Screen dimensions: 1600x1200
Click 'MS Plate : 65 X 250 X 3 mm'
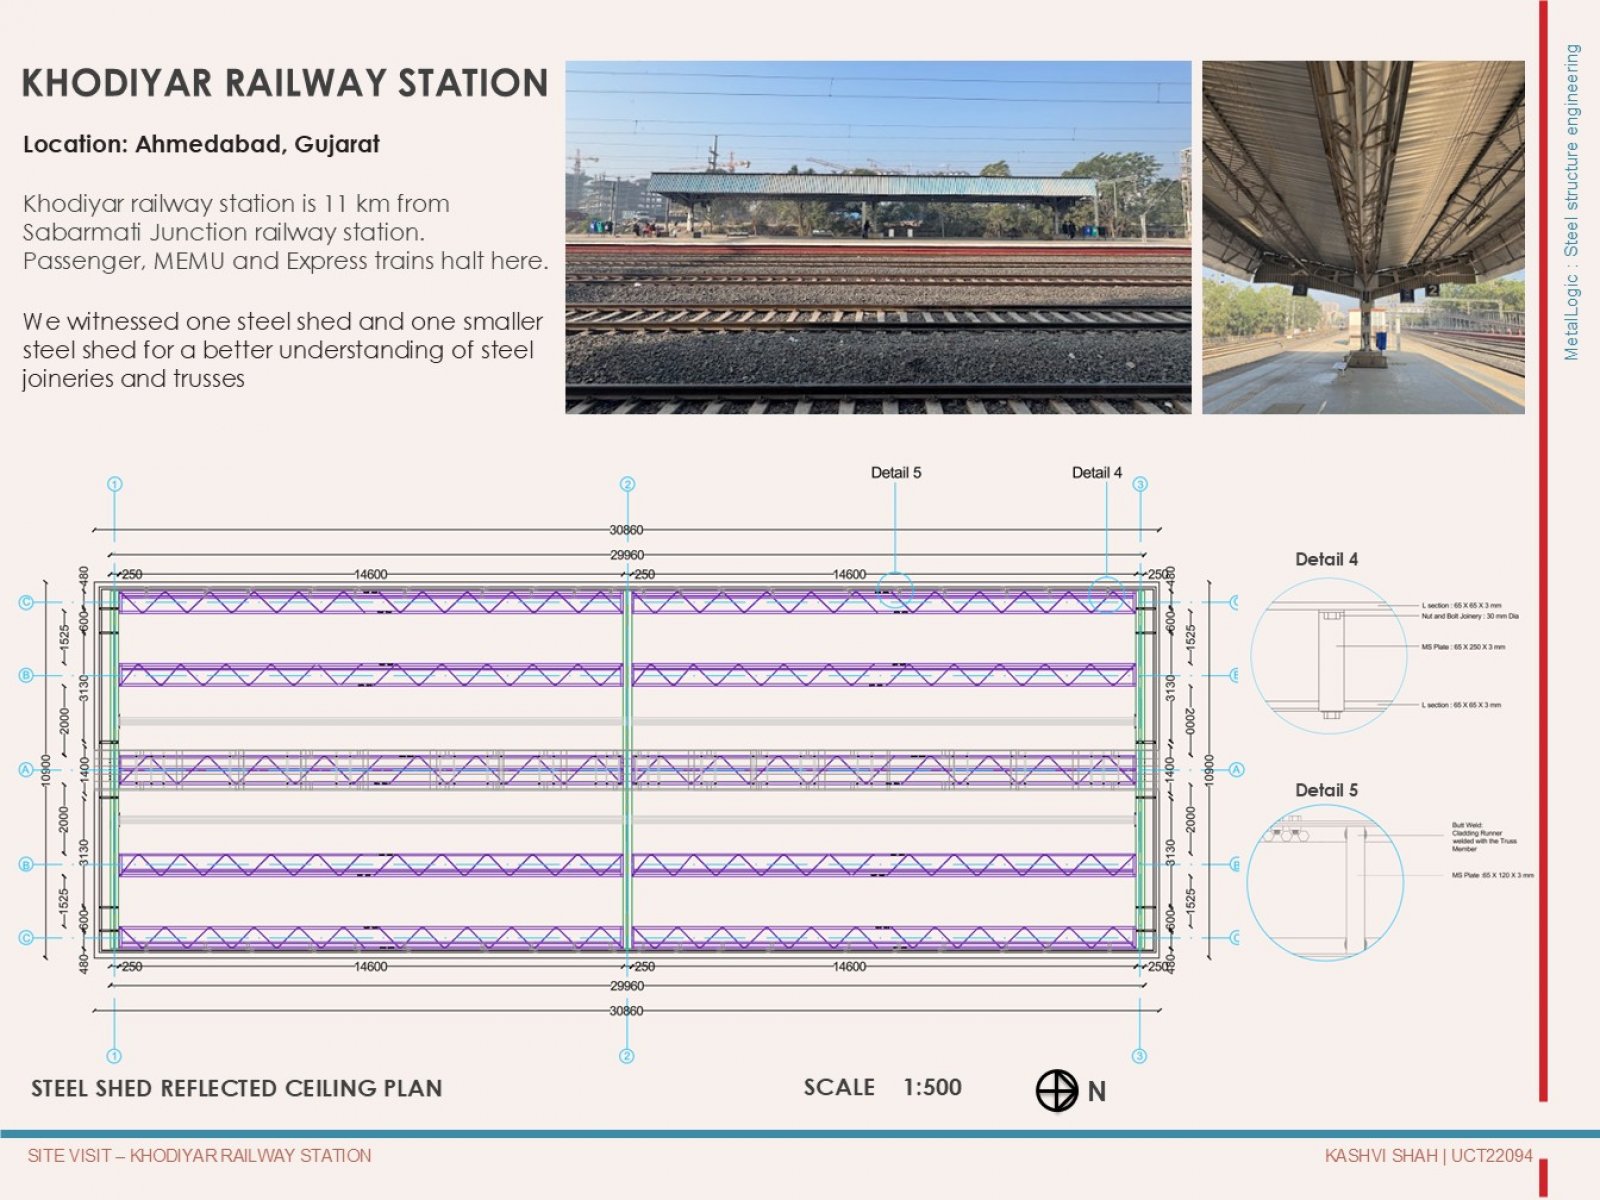[1463, 647]
